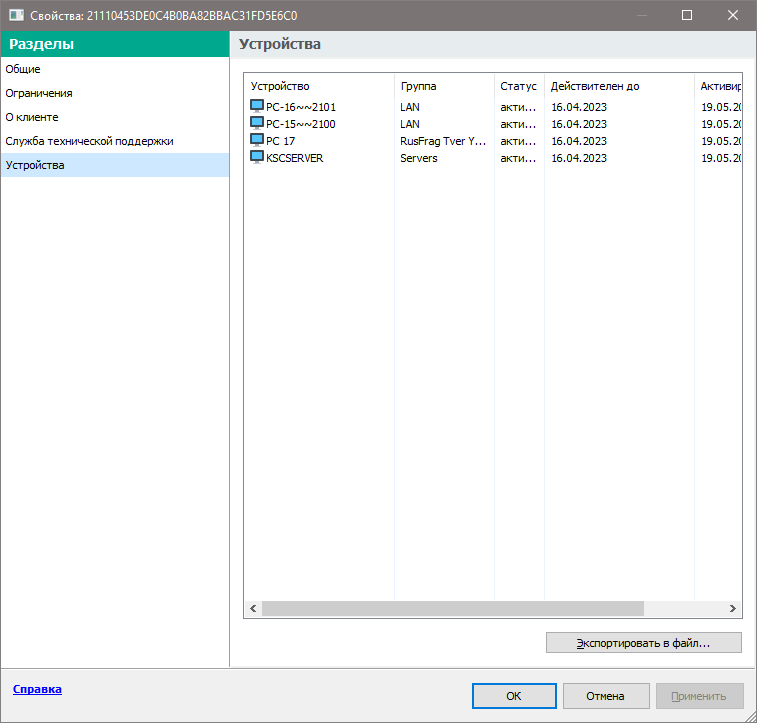Sort by the Группа column header
This screenshot has height=723, width=757.
444,86
